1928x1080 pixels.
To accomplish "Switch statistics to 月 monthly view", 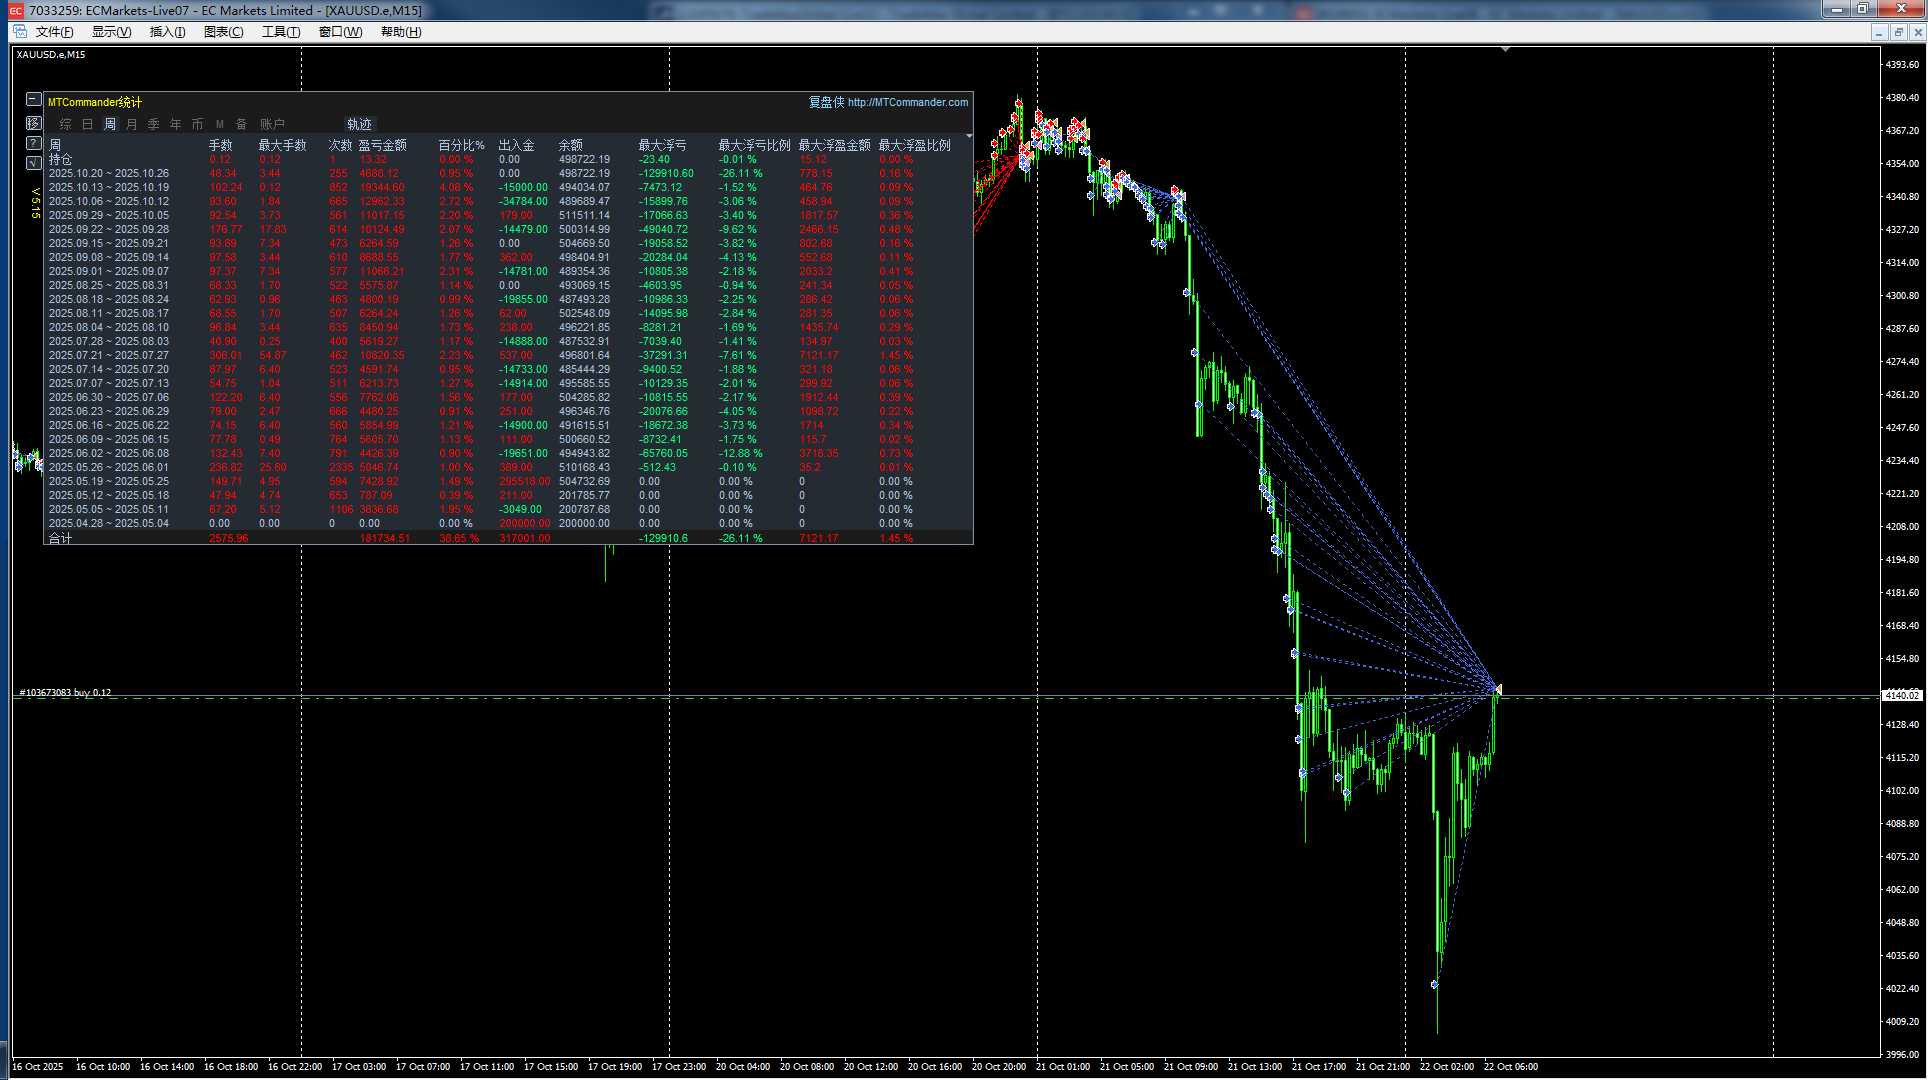I will [132, 124].
